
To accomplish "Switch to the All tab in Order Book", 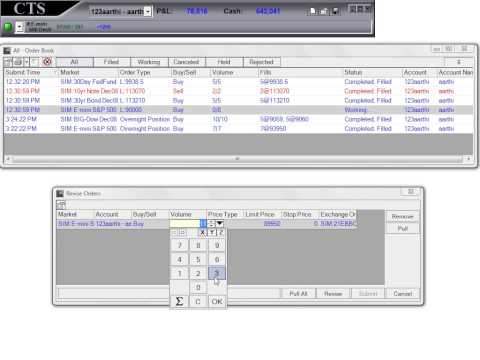I will click(x=74, y=62).
